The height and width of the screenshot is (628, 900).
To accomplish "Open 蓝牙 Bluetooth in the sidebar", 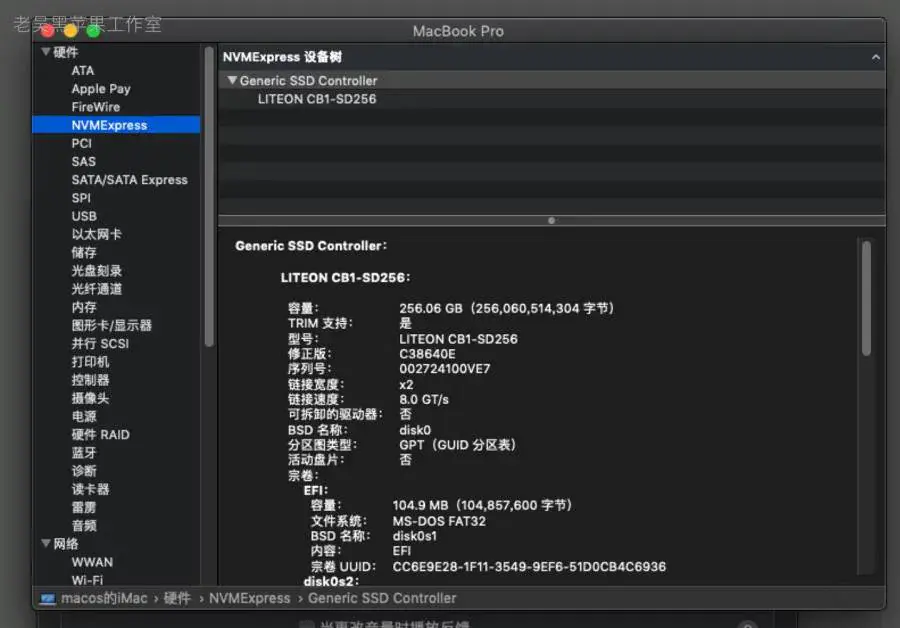I will (x=84, y=453).
